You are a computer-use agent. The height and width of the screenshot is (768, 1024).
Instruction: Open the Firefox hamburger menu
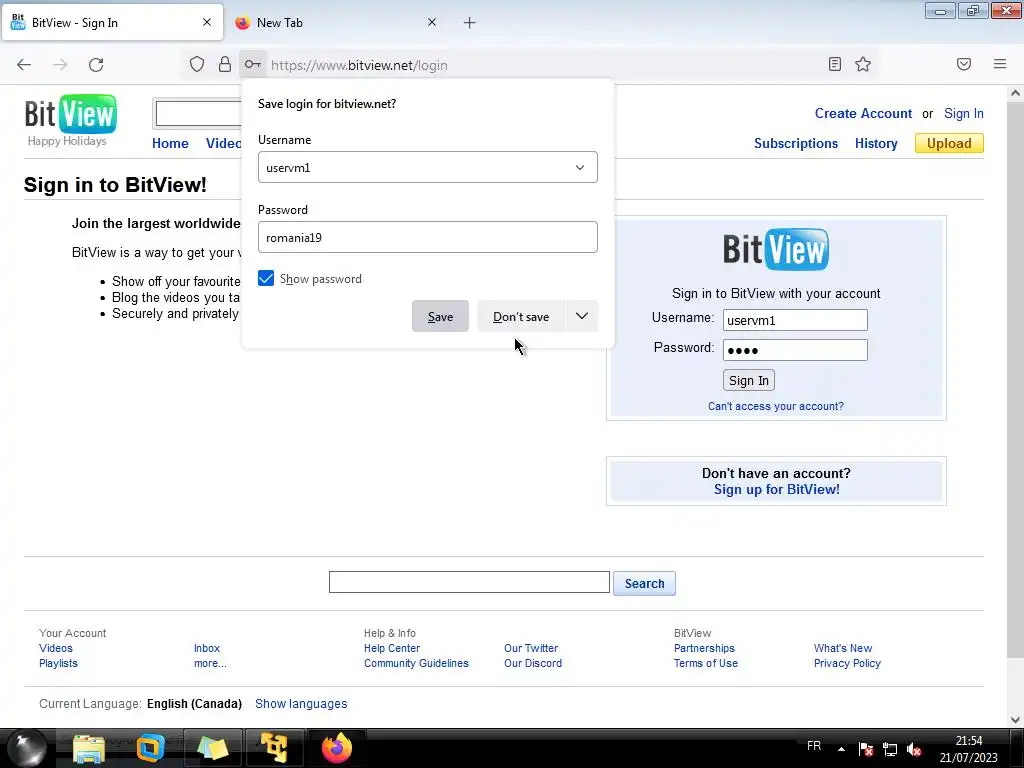tap(1000, 64)
